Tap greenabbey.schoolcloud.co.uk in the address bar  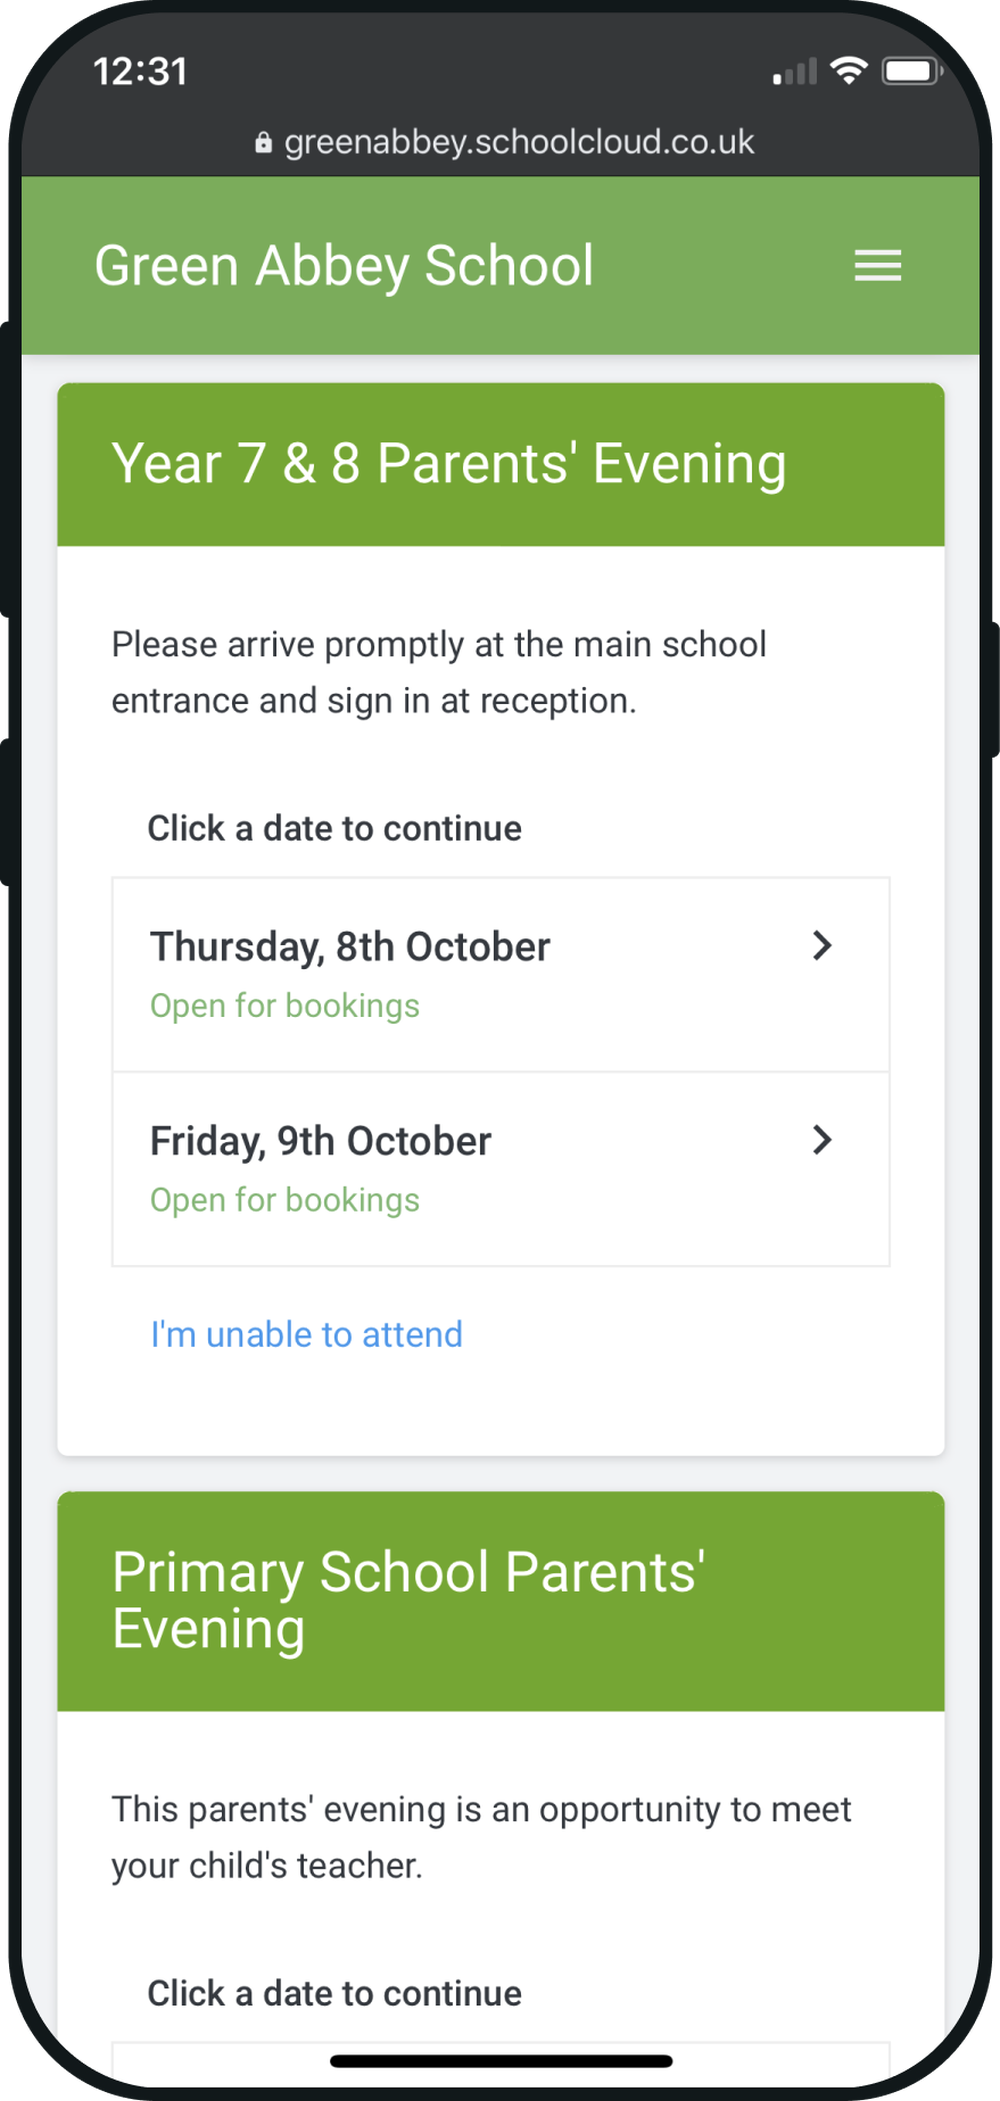[x=518, y=141]
